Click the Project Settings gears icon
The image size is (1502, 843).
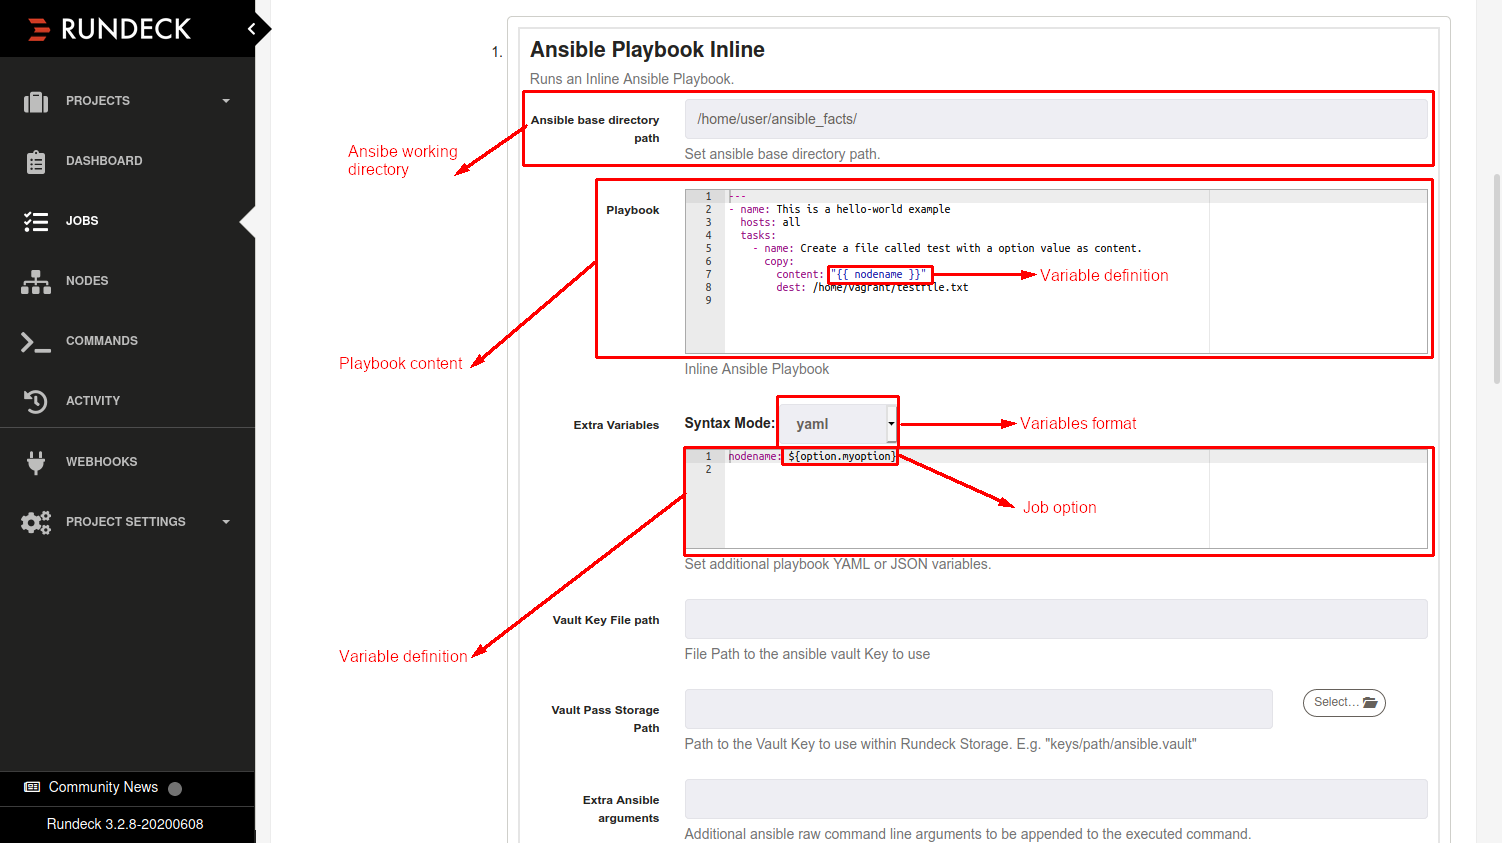[36, 522]
